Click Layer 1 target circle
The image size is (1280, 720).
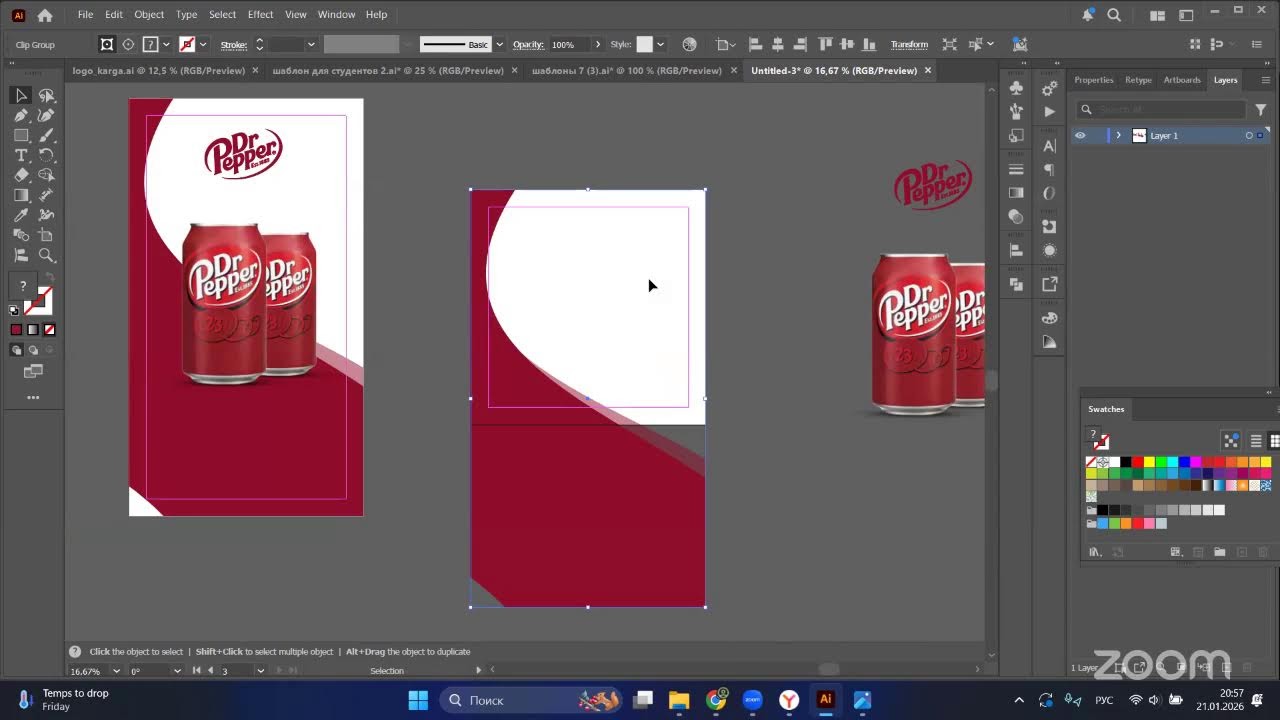1249,136
